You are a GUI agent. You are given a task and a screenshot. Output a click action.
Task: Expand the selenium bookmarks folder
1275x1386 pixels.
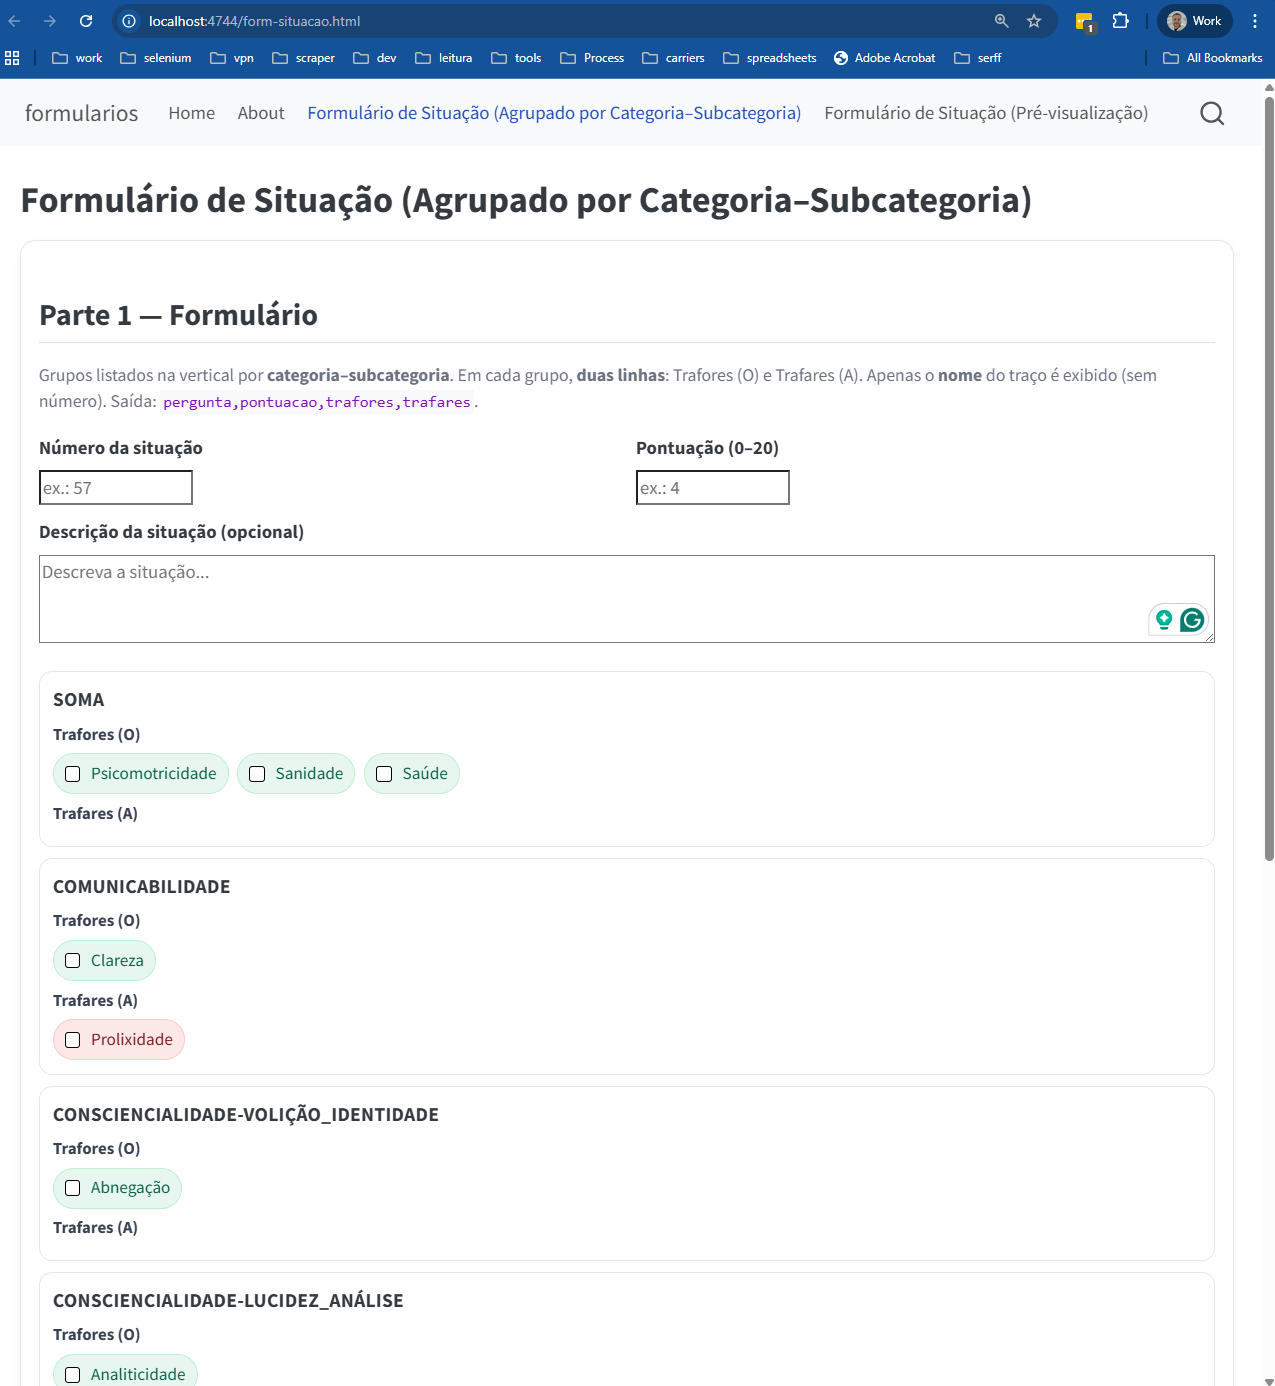(x=156, y=58)
